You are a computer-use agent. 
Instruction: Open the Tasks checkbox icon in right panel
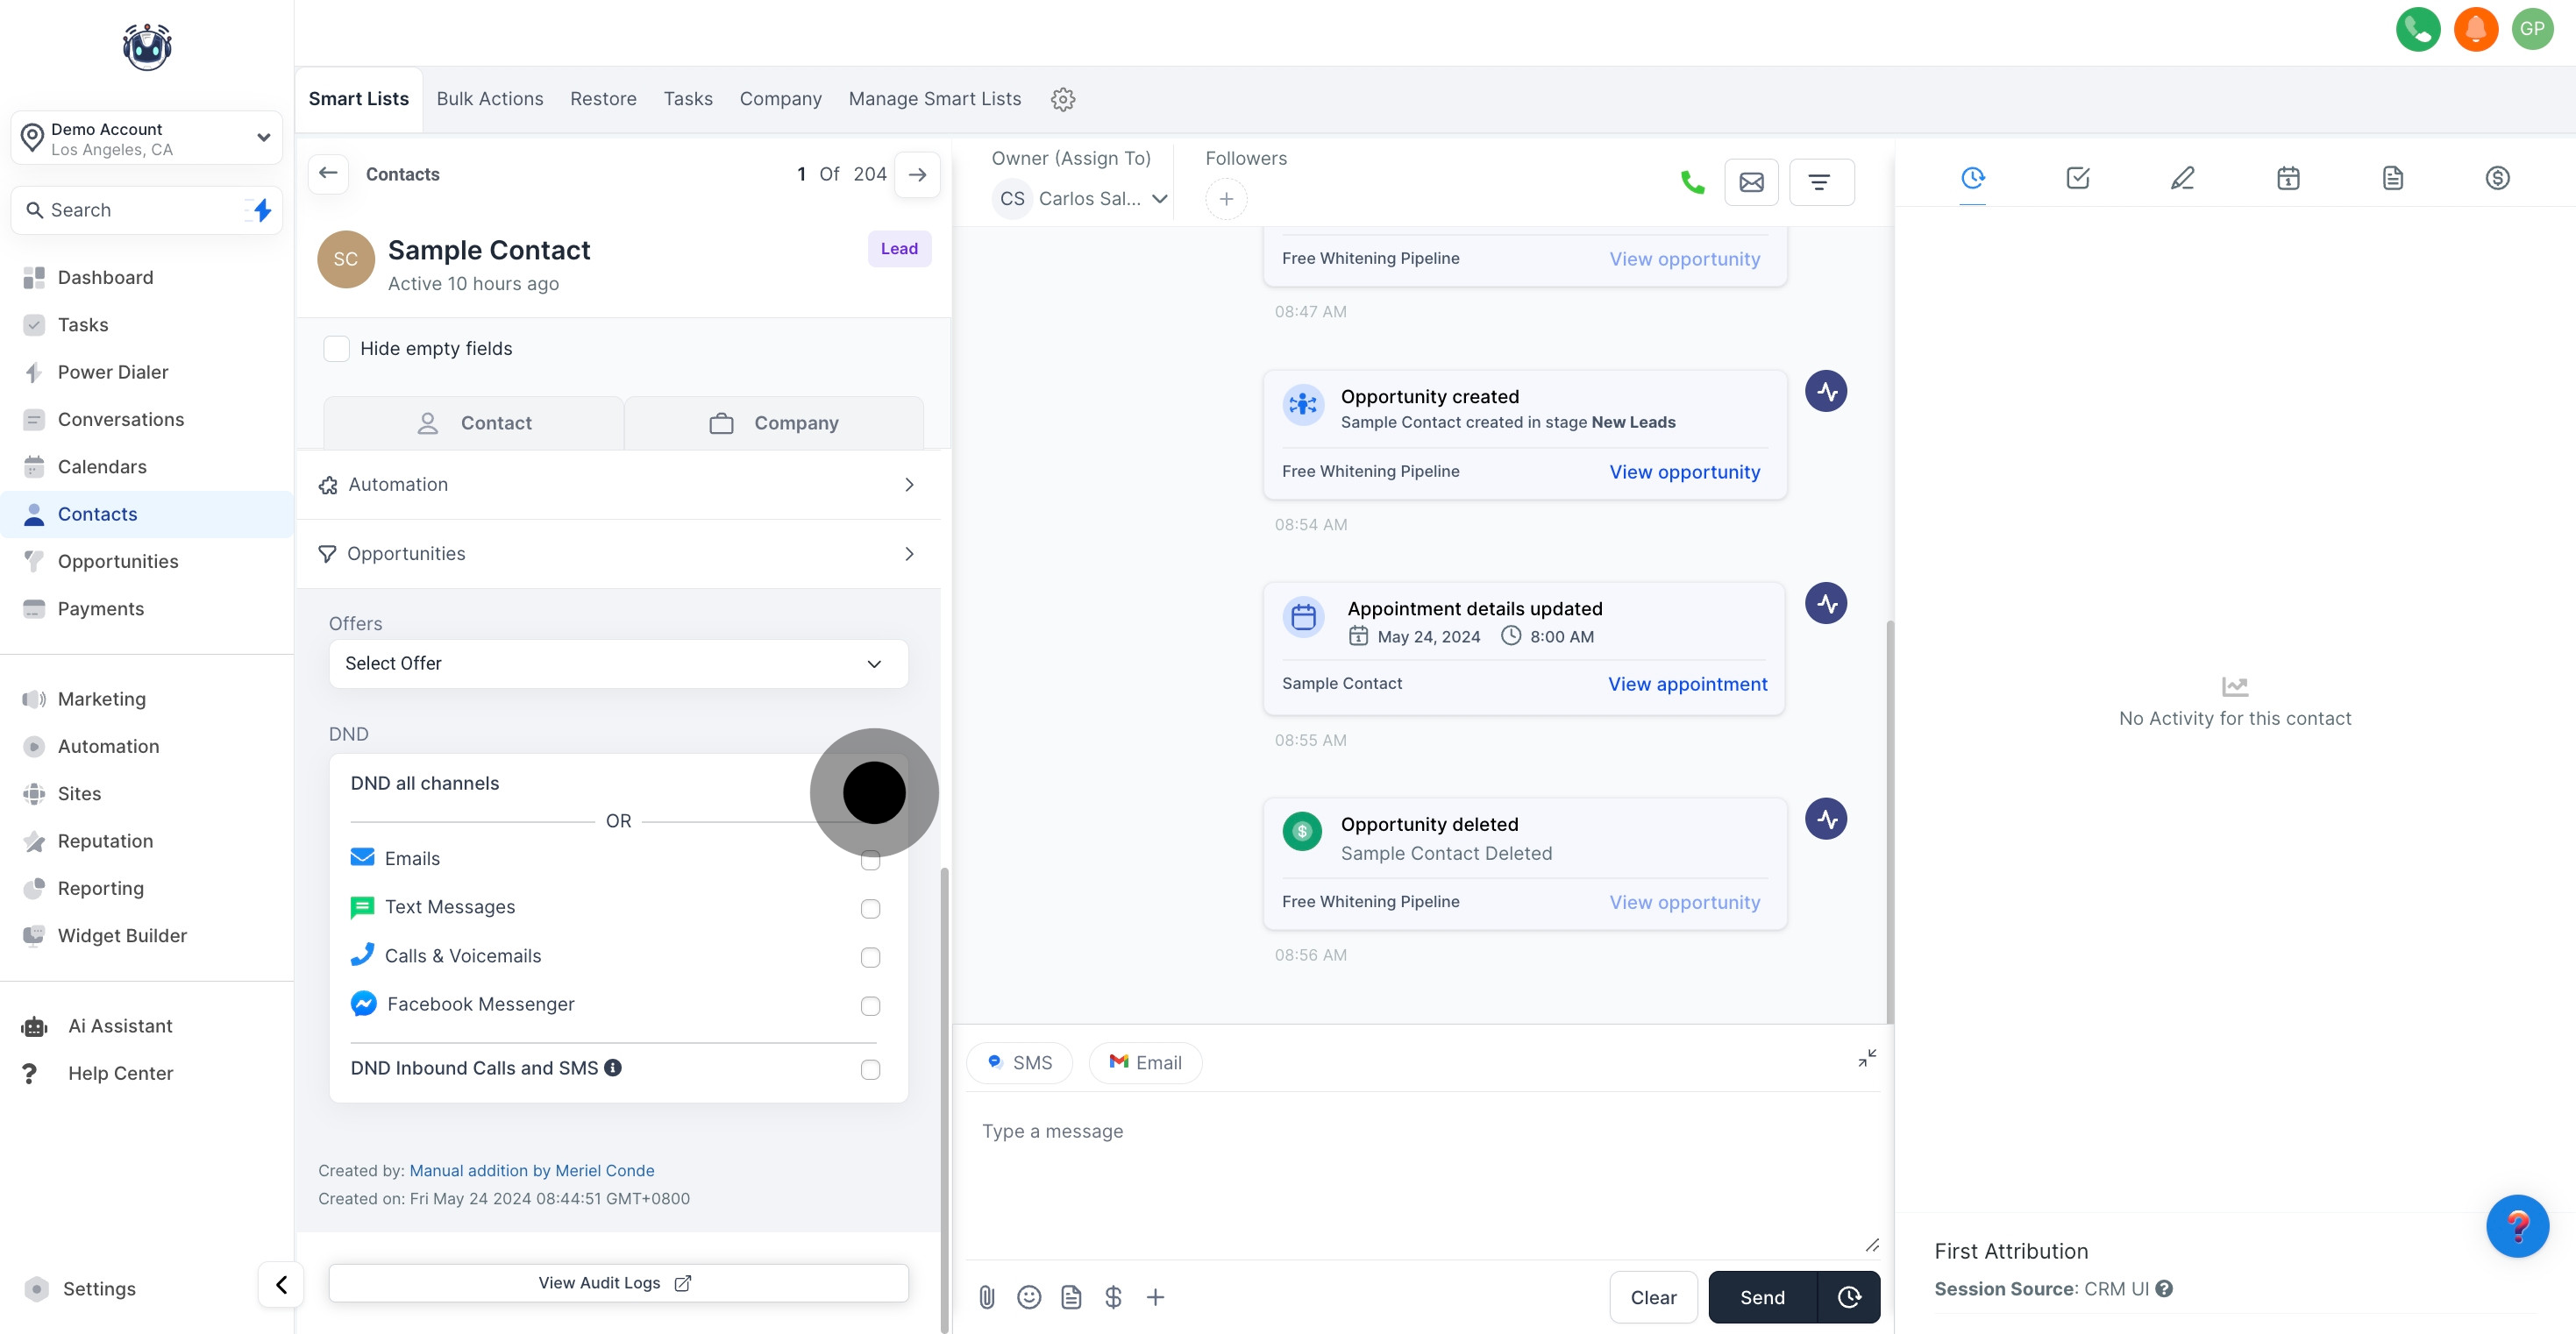[2077, 178]
